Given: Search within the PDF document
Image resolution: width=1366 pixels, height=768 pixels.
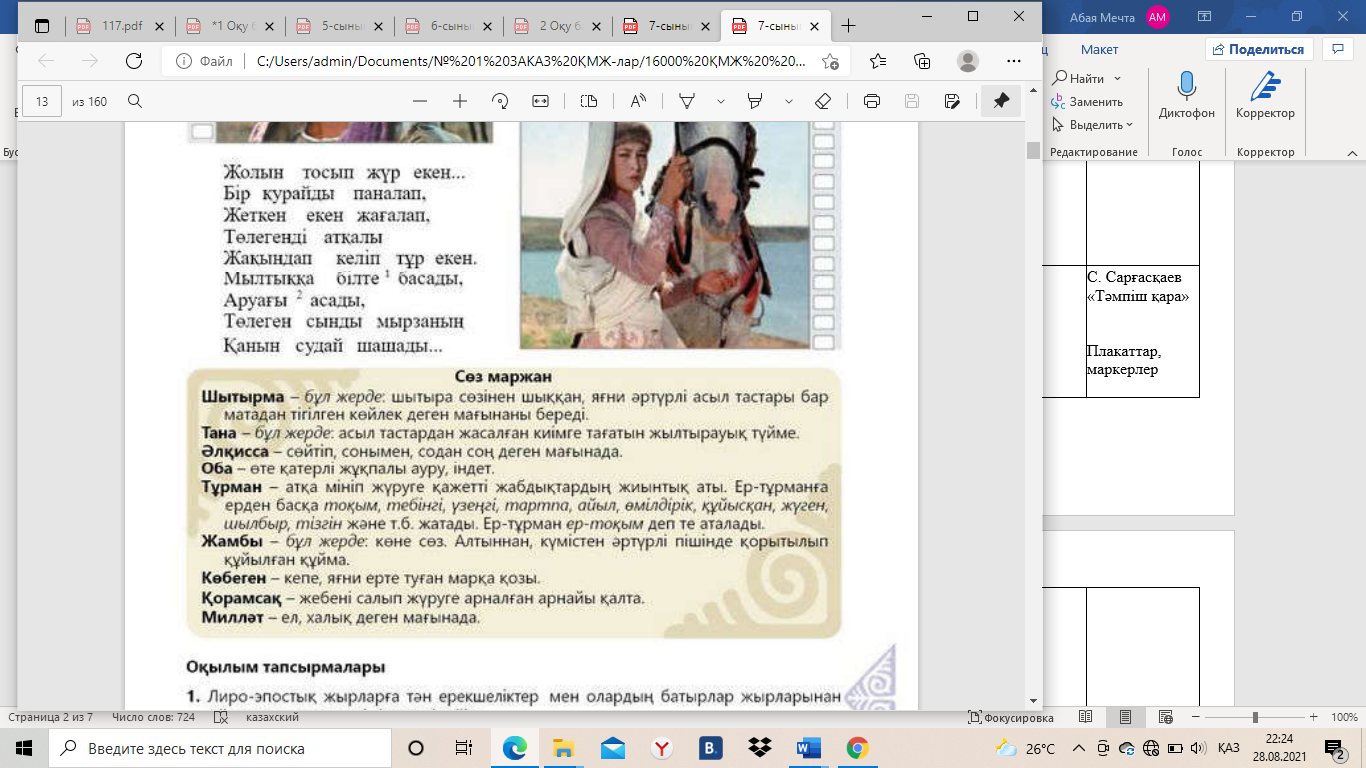Looking at the screenshot, I should click(134, 101).
